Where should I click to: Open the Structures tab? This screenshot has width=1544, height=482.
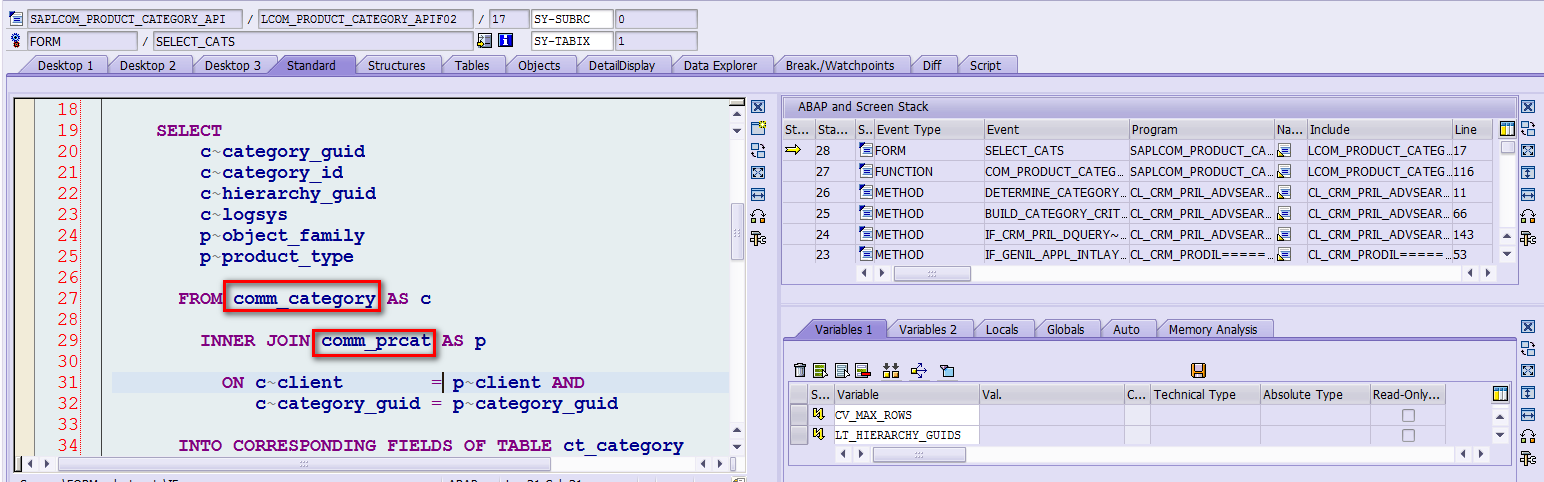(396, 65)
